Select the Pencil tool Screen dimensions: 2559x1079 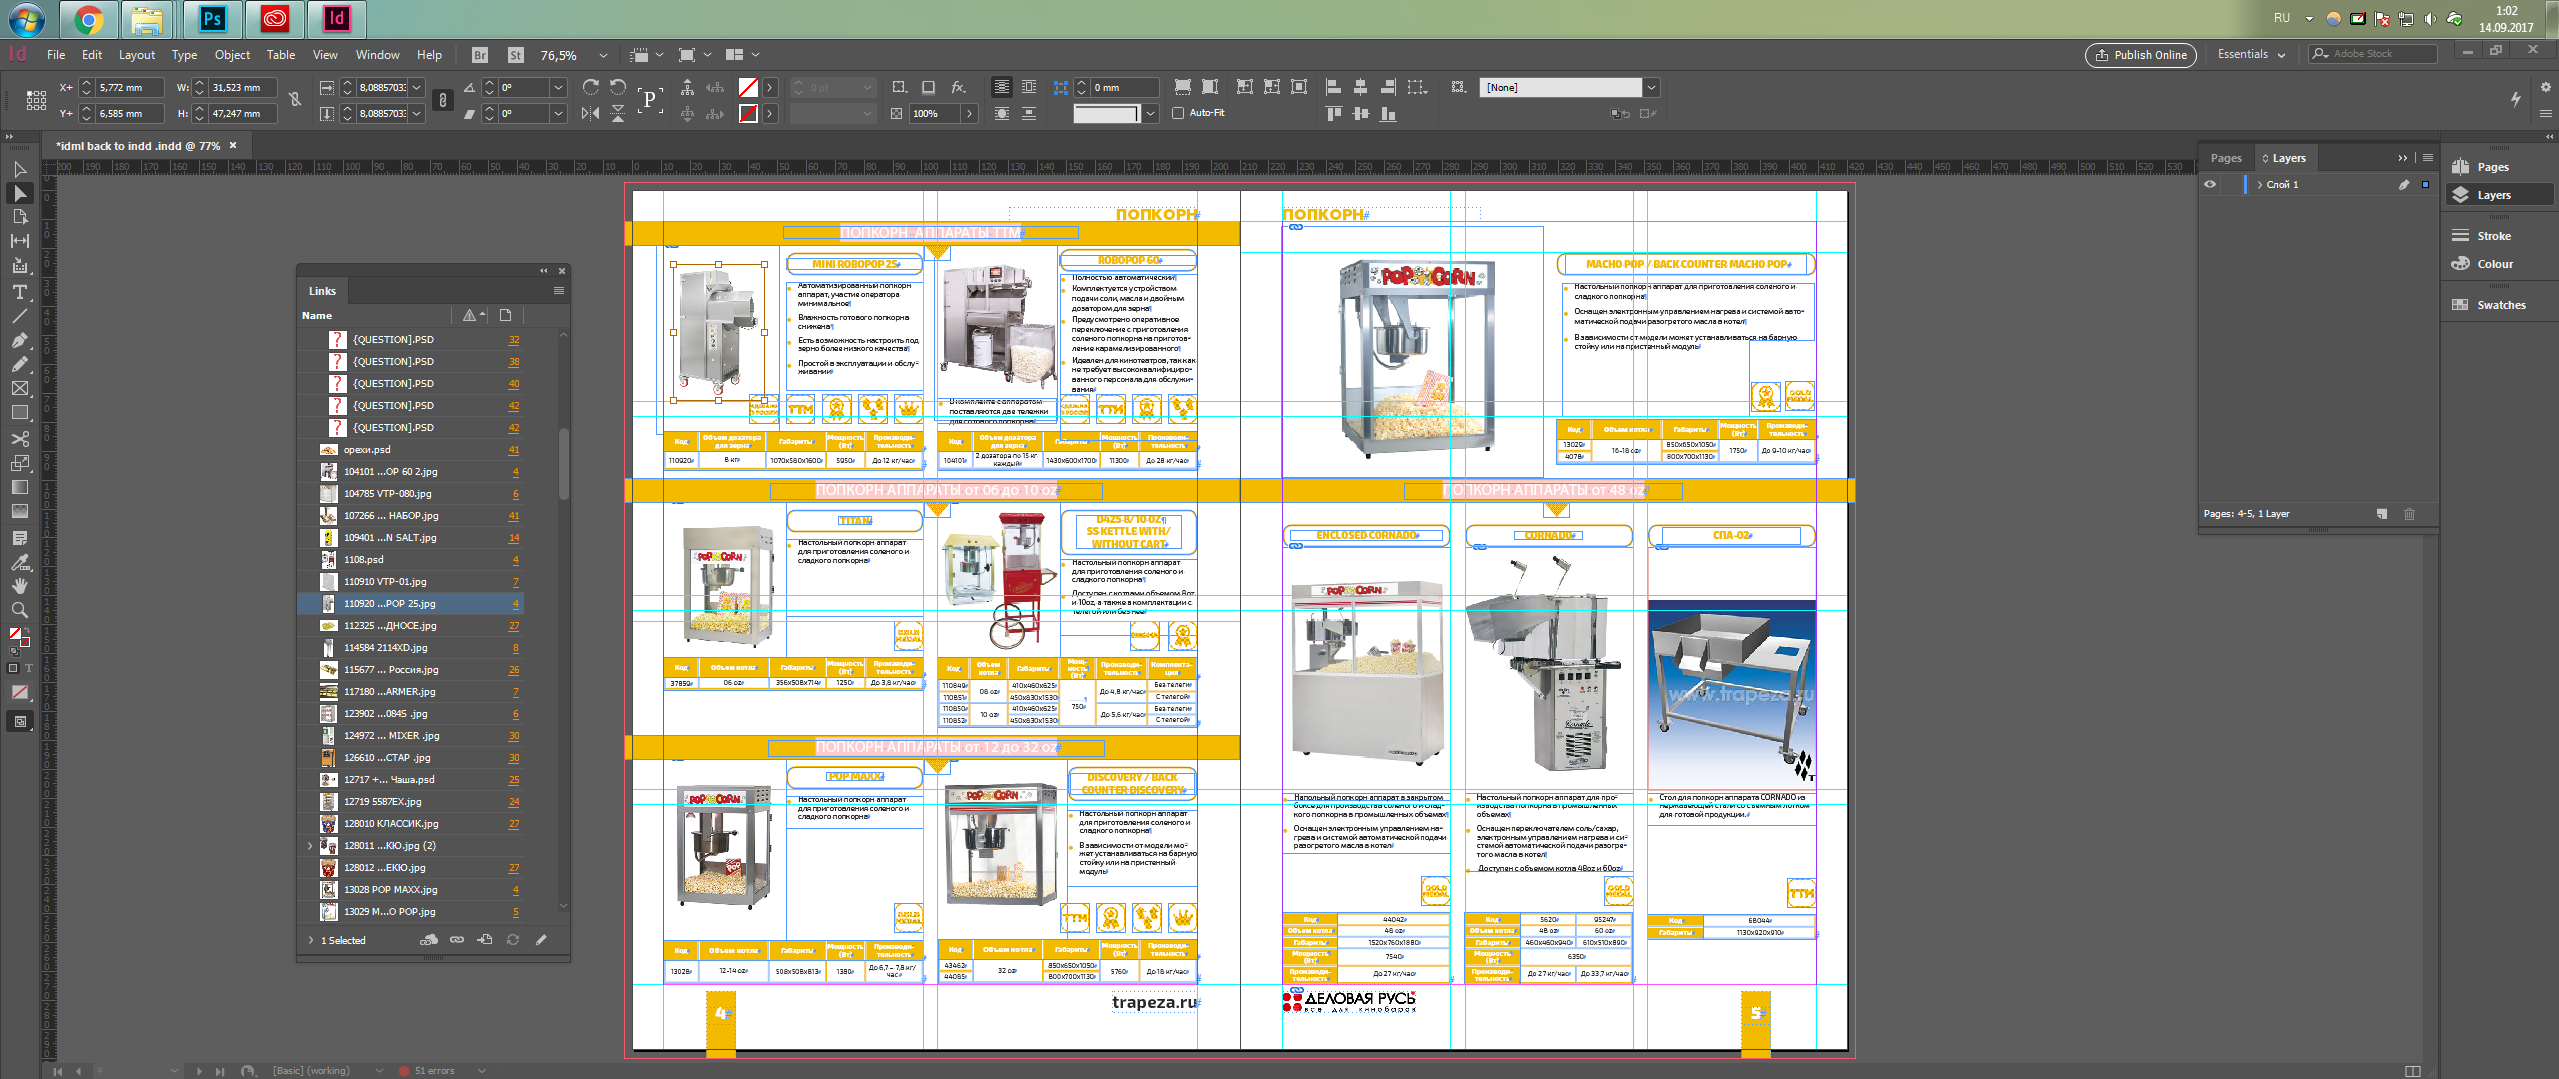click(19, 364)
